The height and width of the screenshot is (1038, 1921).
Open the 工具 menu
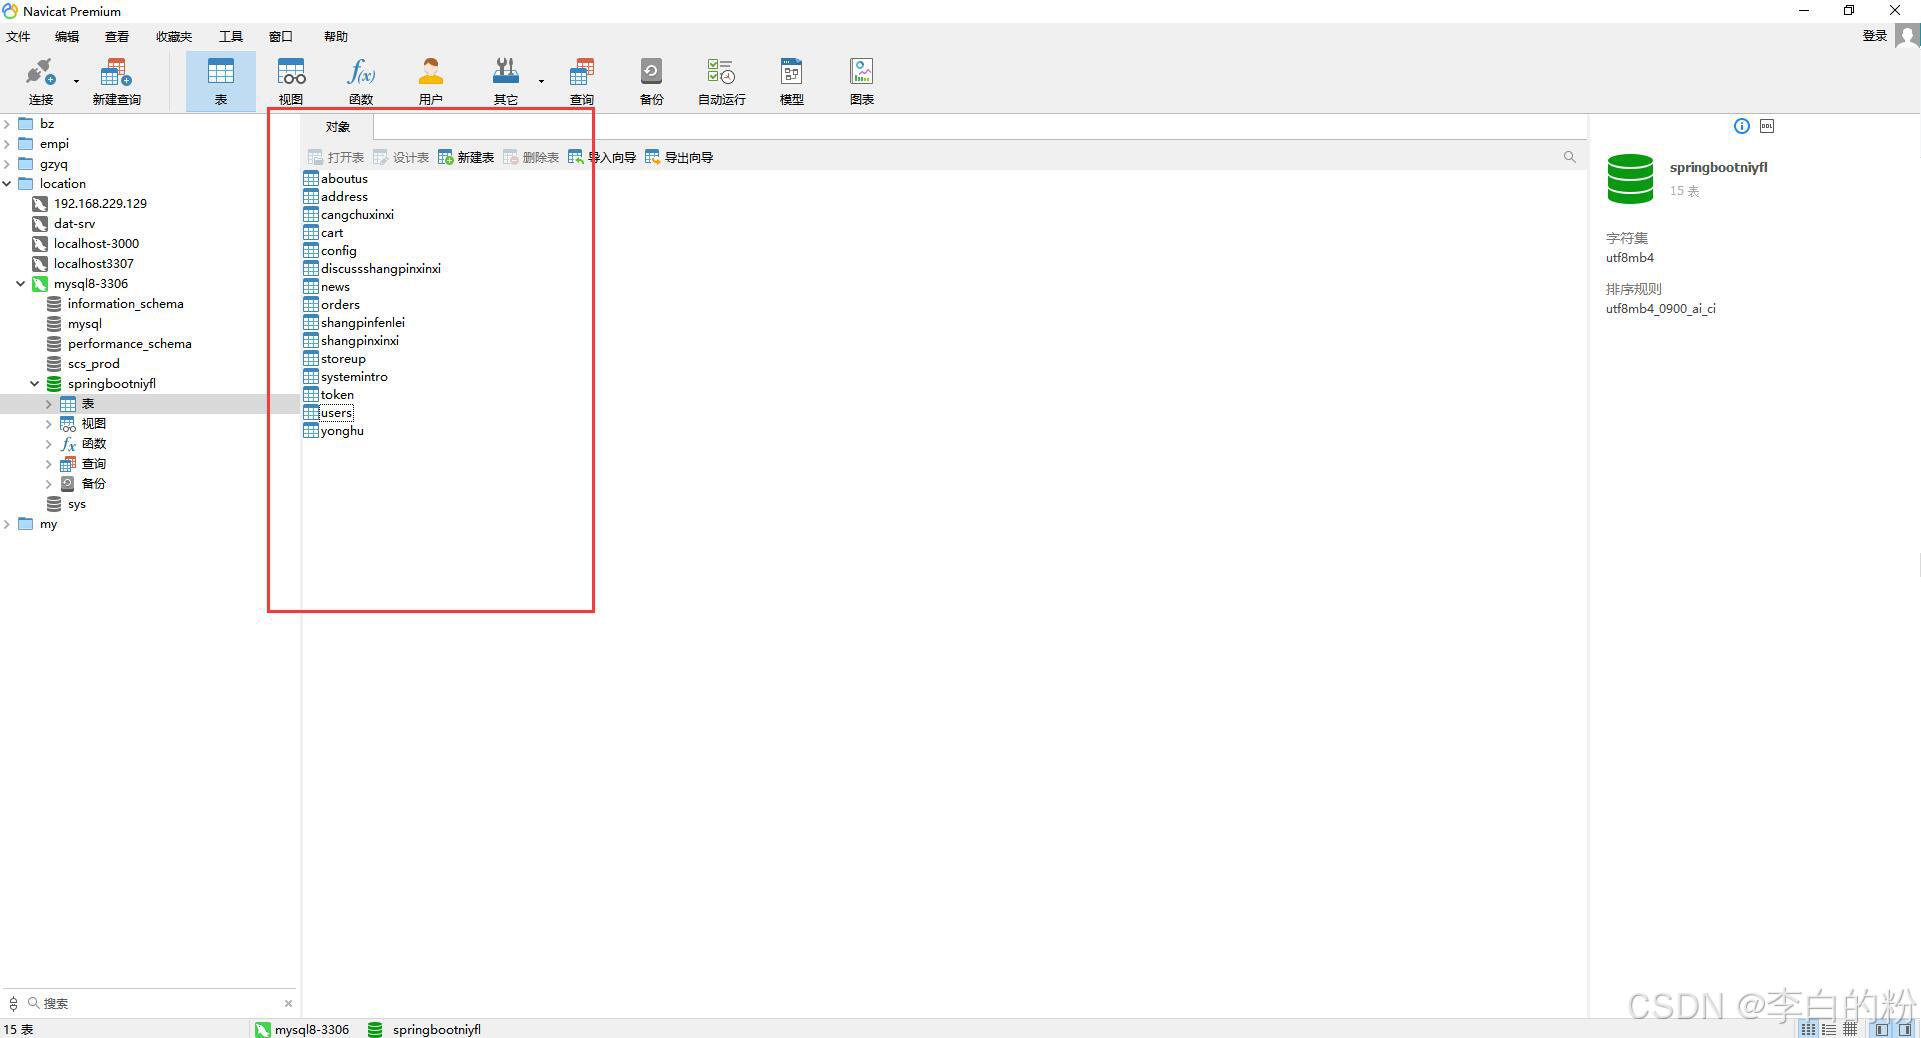tap(231, 36)
